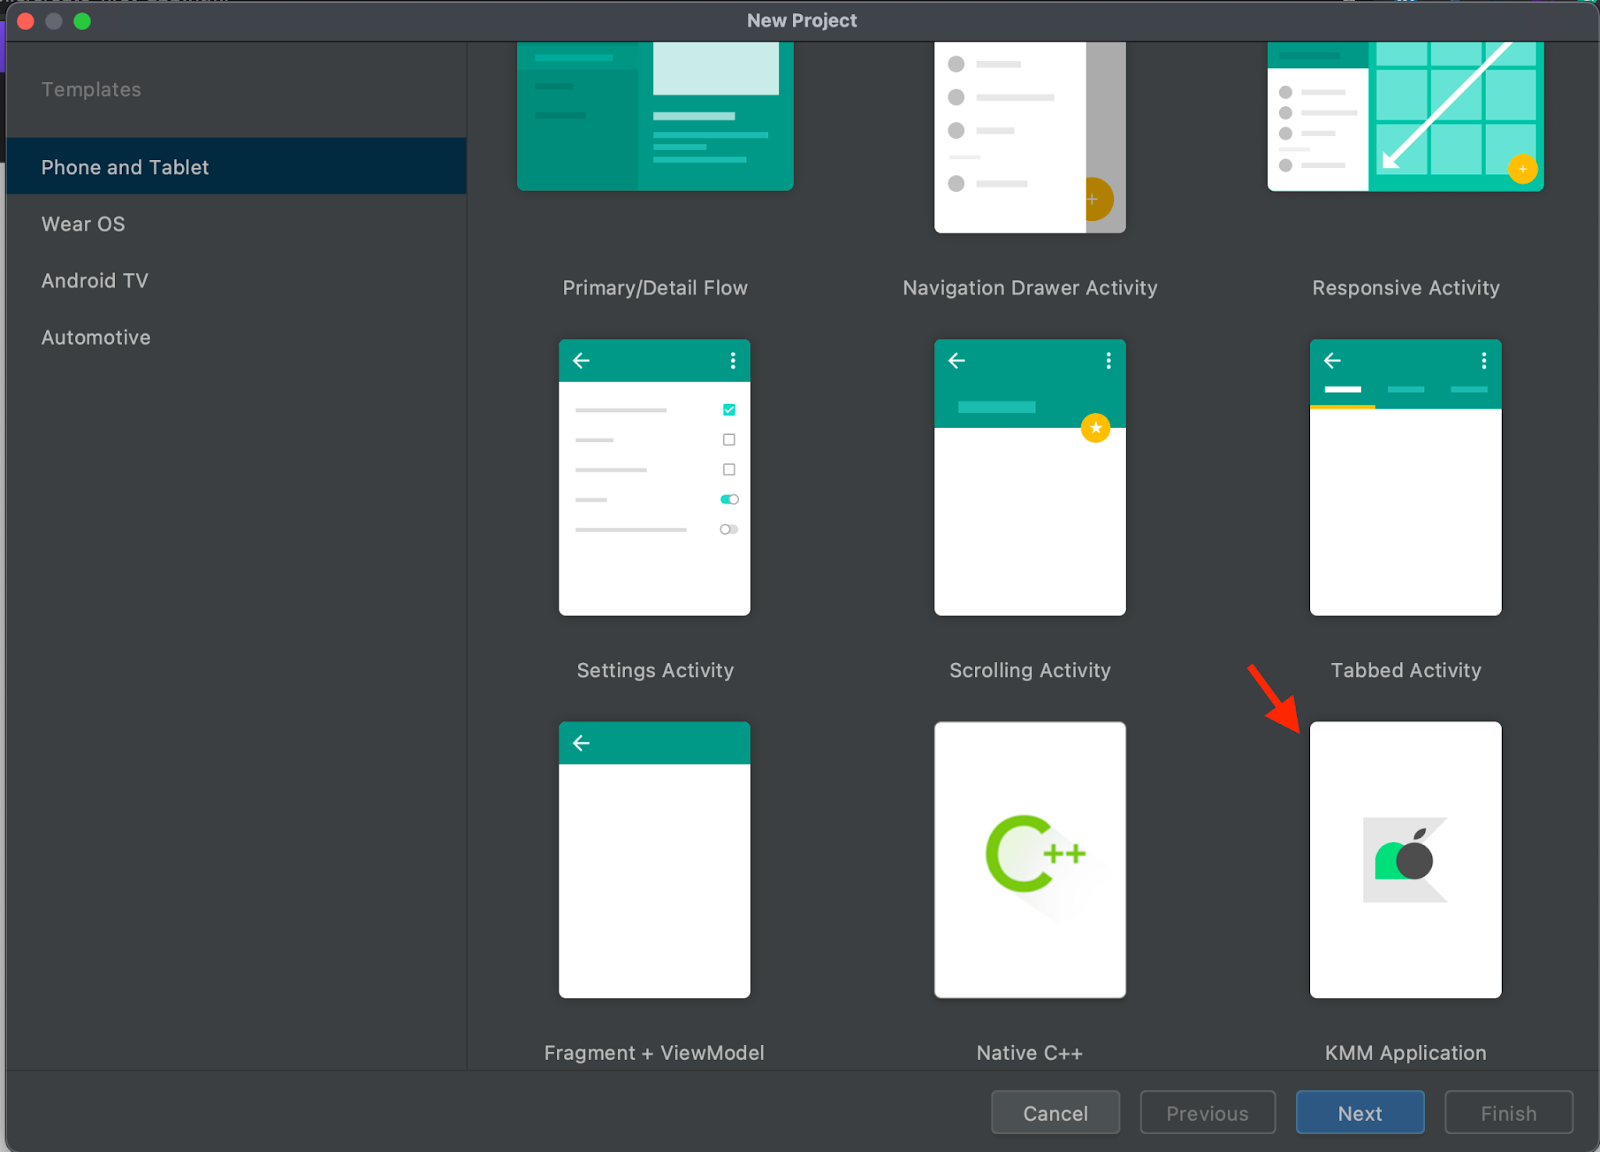The width and height of the screenshot is (1600, 1152).
Task: Click the Responsive Activity label
Action: [1405, 288]
